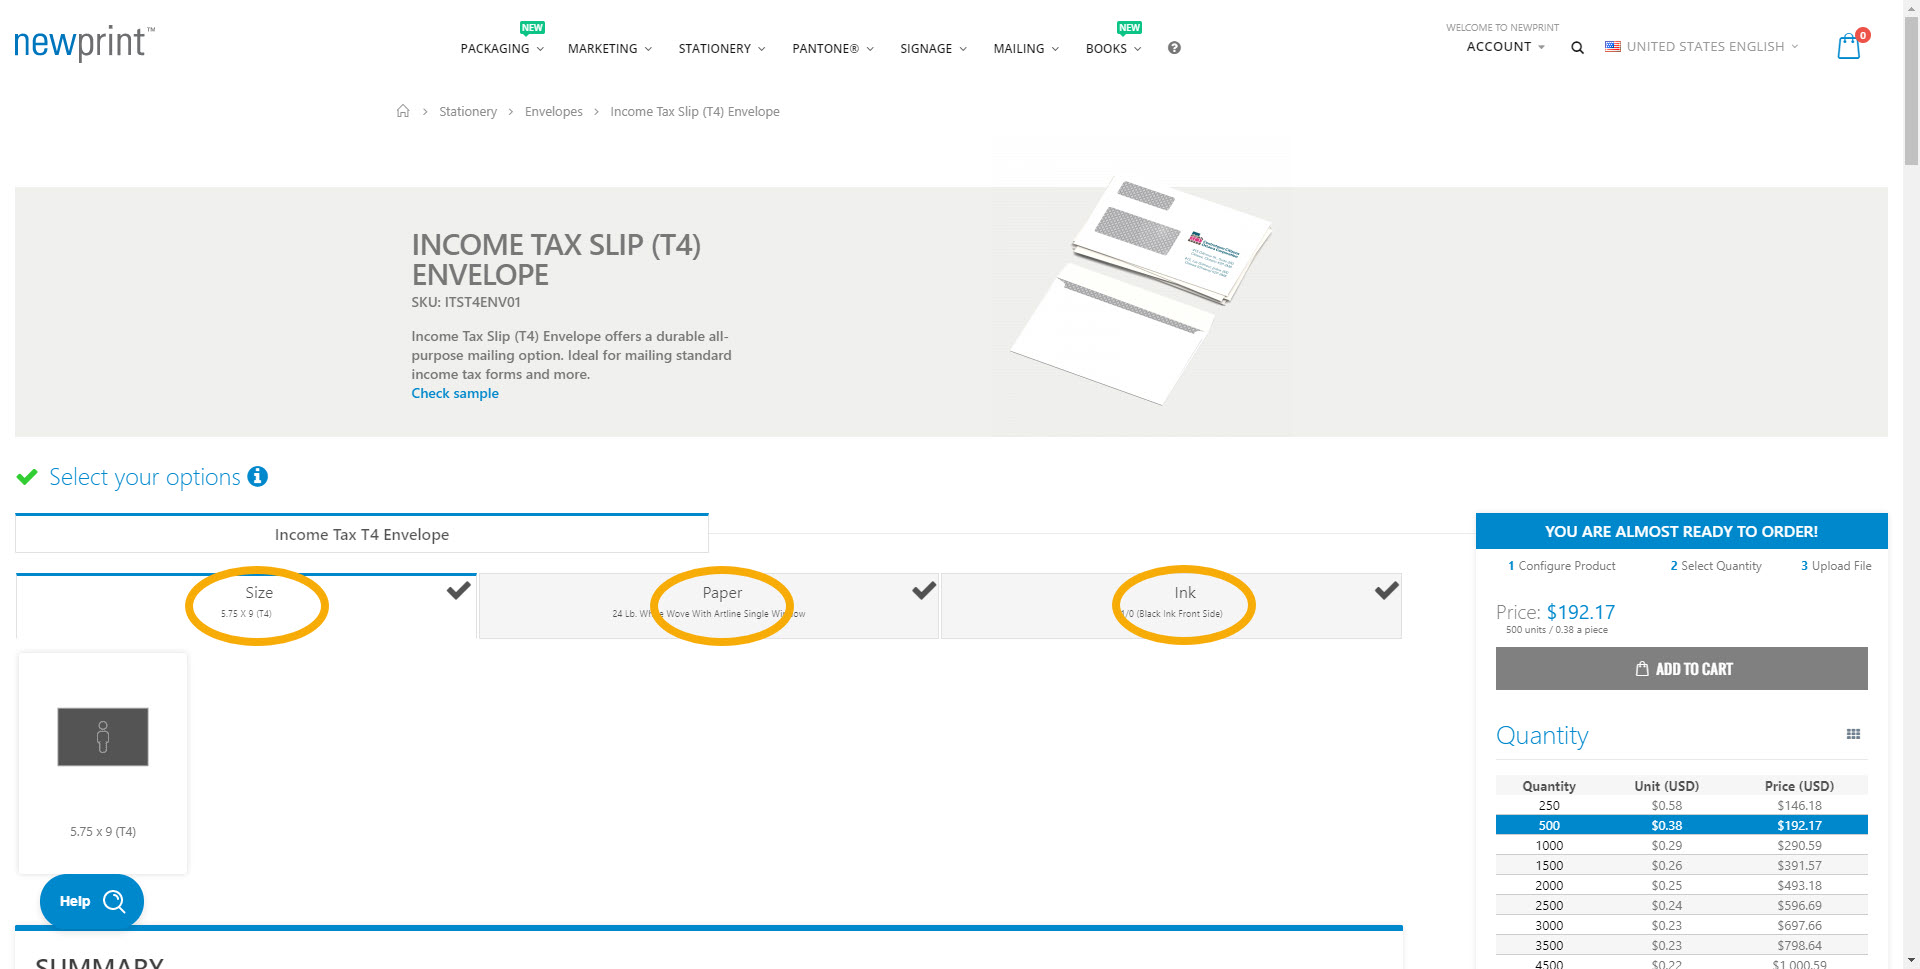Expand the Marketing menu

(610, 48)
